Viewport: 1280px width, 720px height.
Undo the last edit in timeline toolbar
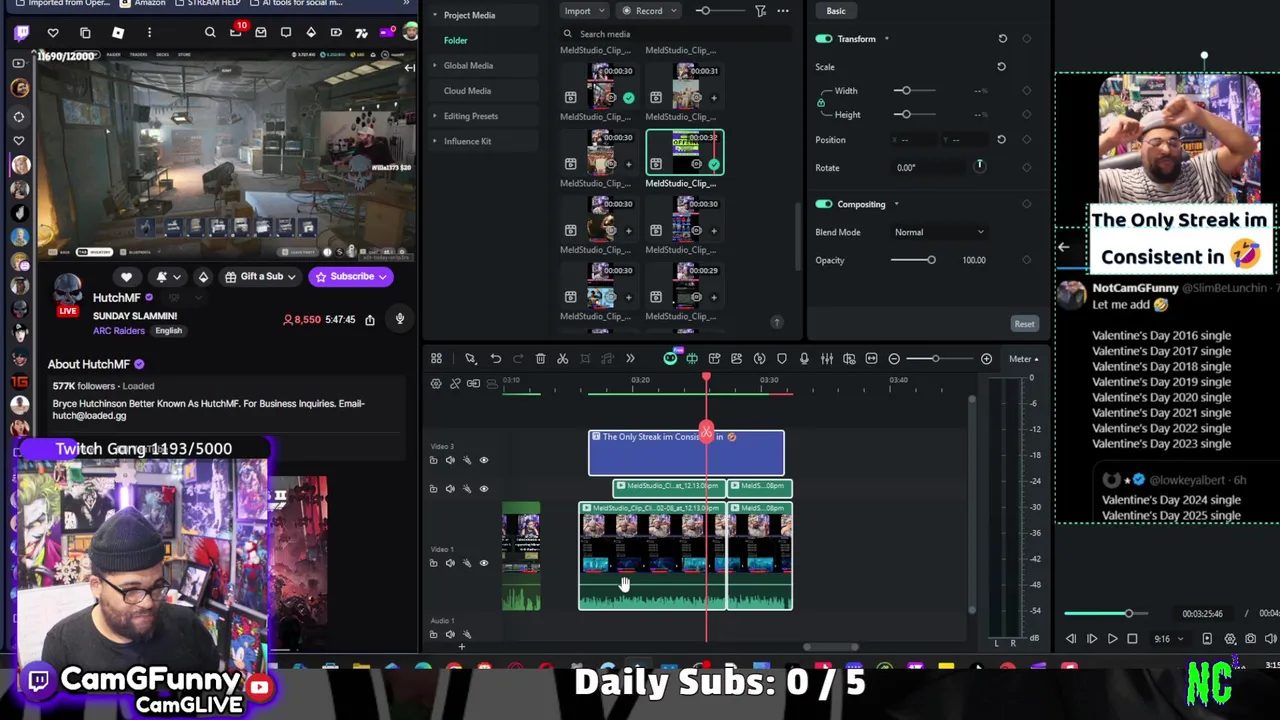click(x=495, y=358)
